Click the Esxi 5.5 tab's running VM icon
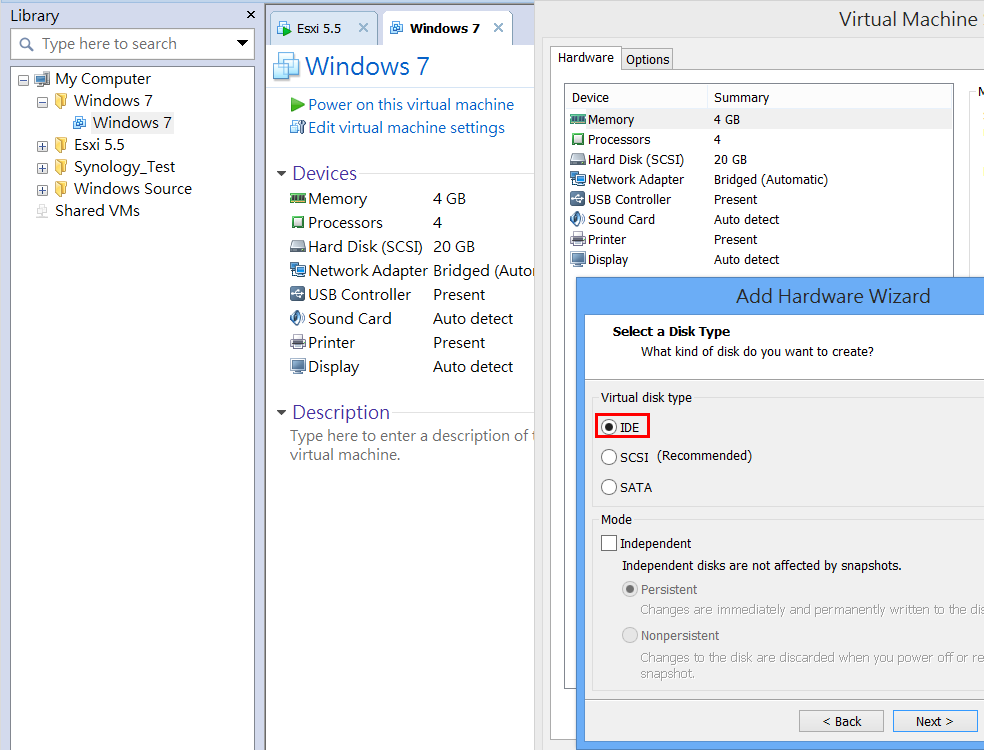The width and height of the screenshot is (984, 750). (284, 28)
